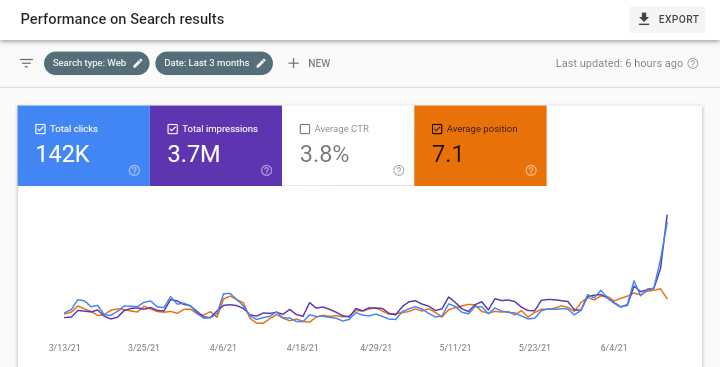The width and height of the screenshot is (720, 367).
Task: Open help icon on Average CTR card
Action: click(399, 171)
